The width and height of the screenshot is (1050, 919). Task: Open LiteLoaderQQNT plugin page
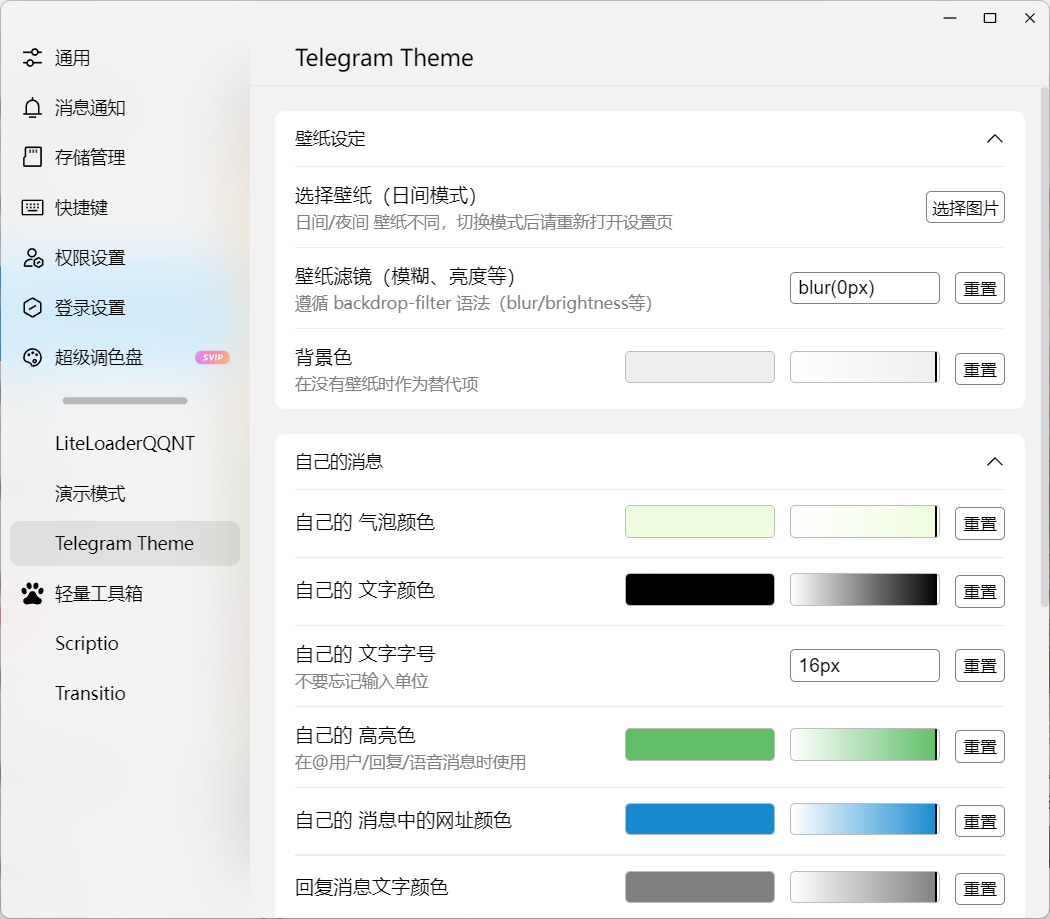pos(125,443)
